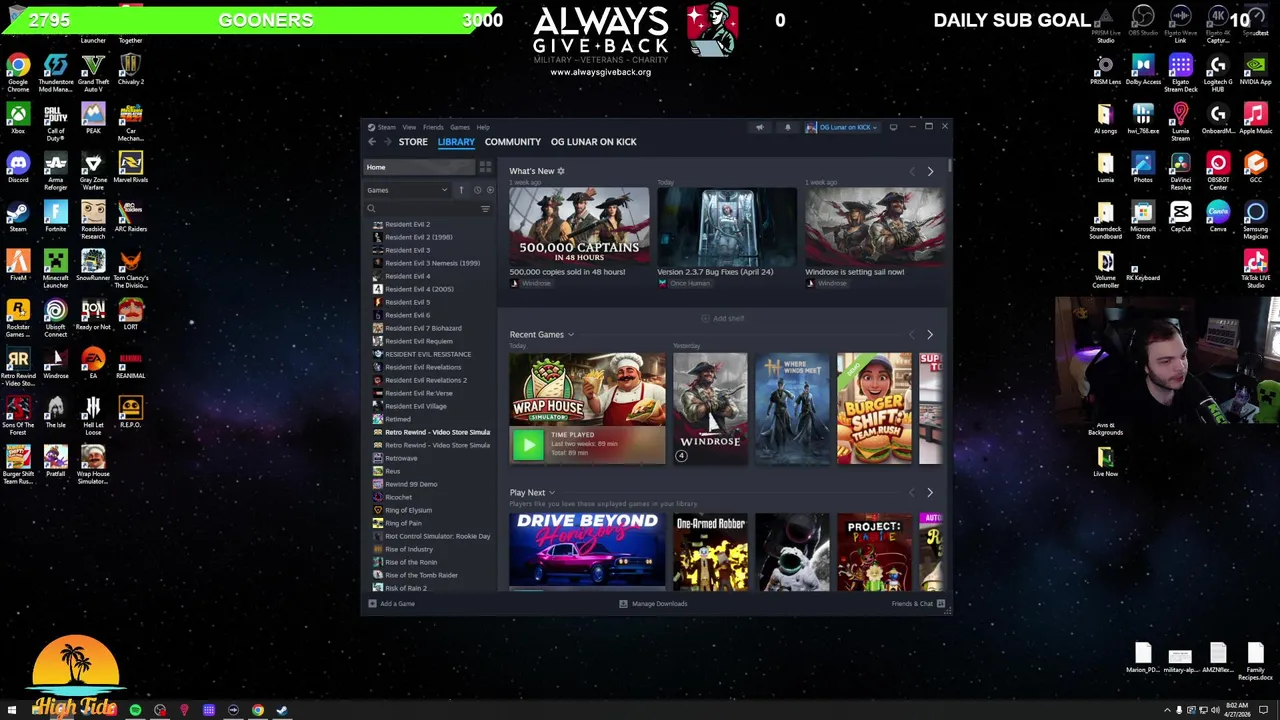
Task: Switch Steam to Big Picture mode icon
Action: pyautogui.click(x=893, y=127)
